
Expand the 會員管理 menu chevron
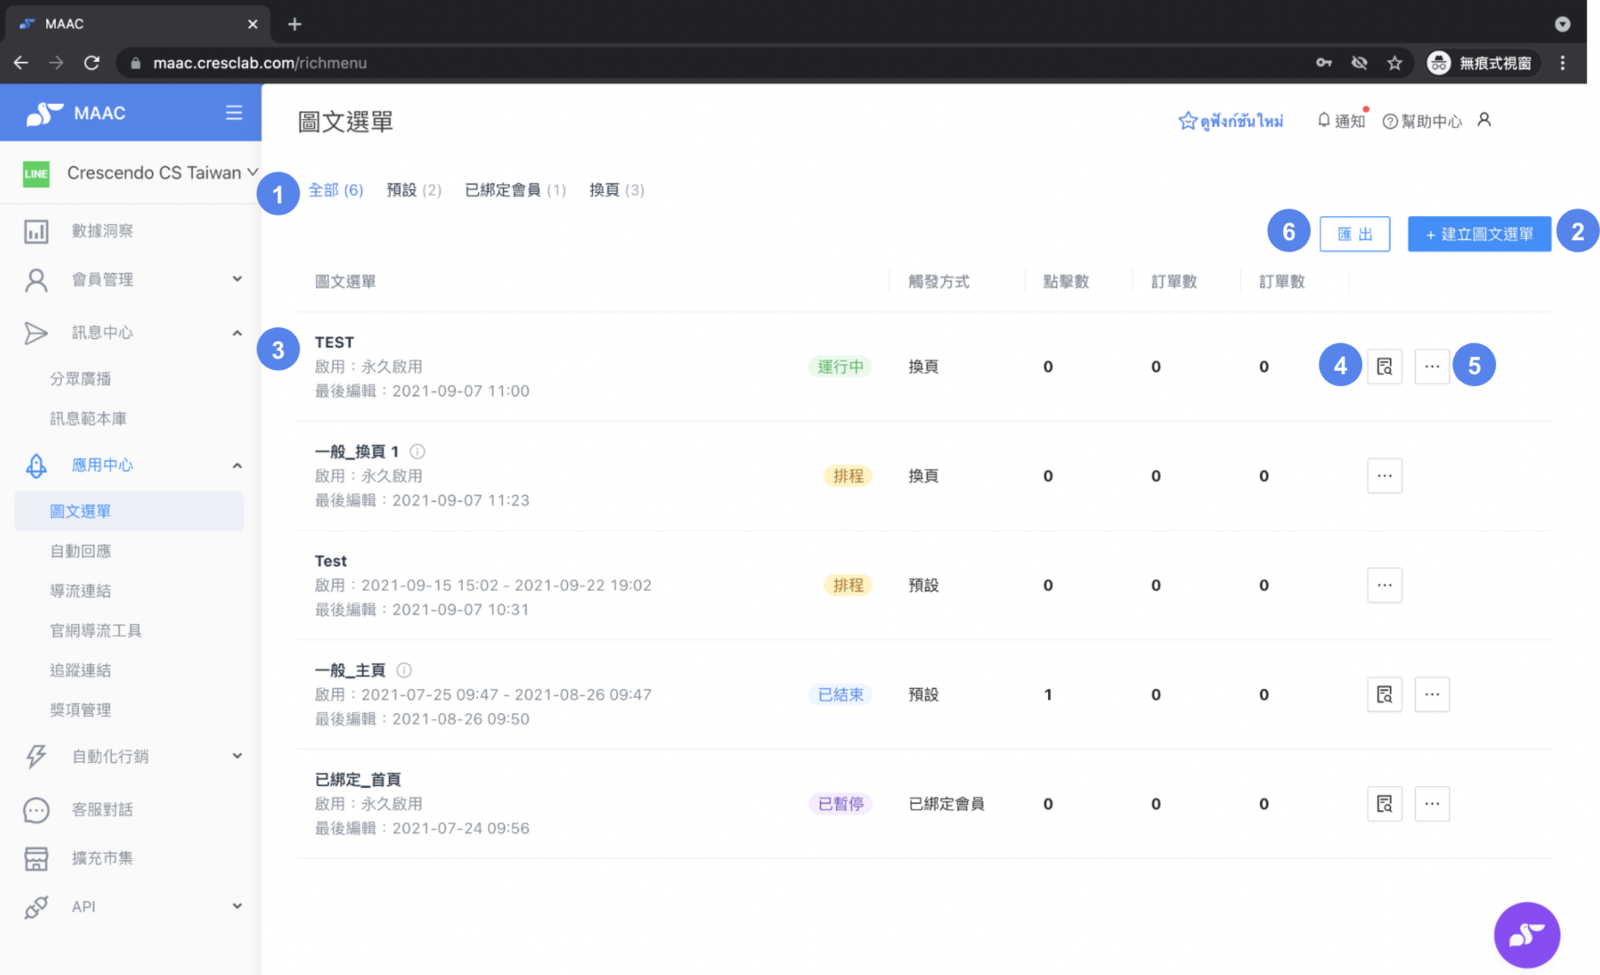click(237, 280)
